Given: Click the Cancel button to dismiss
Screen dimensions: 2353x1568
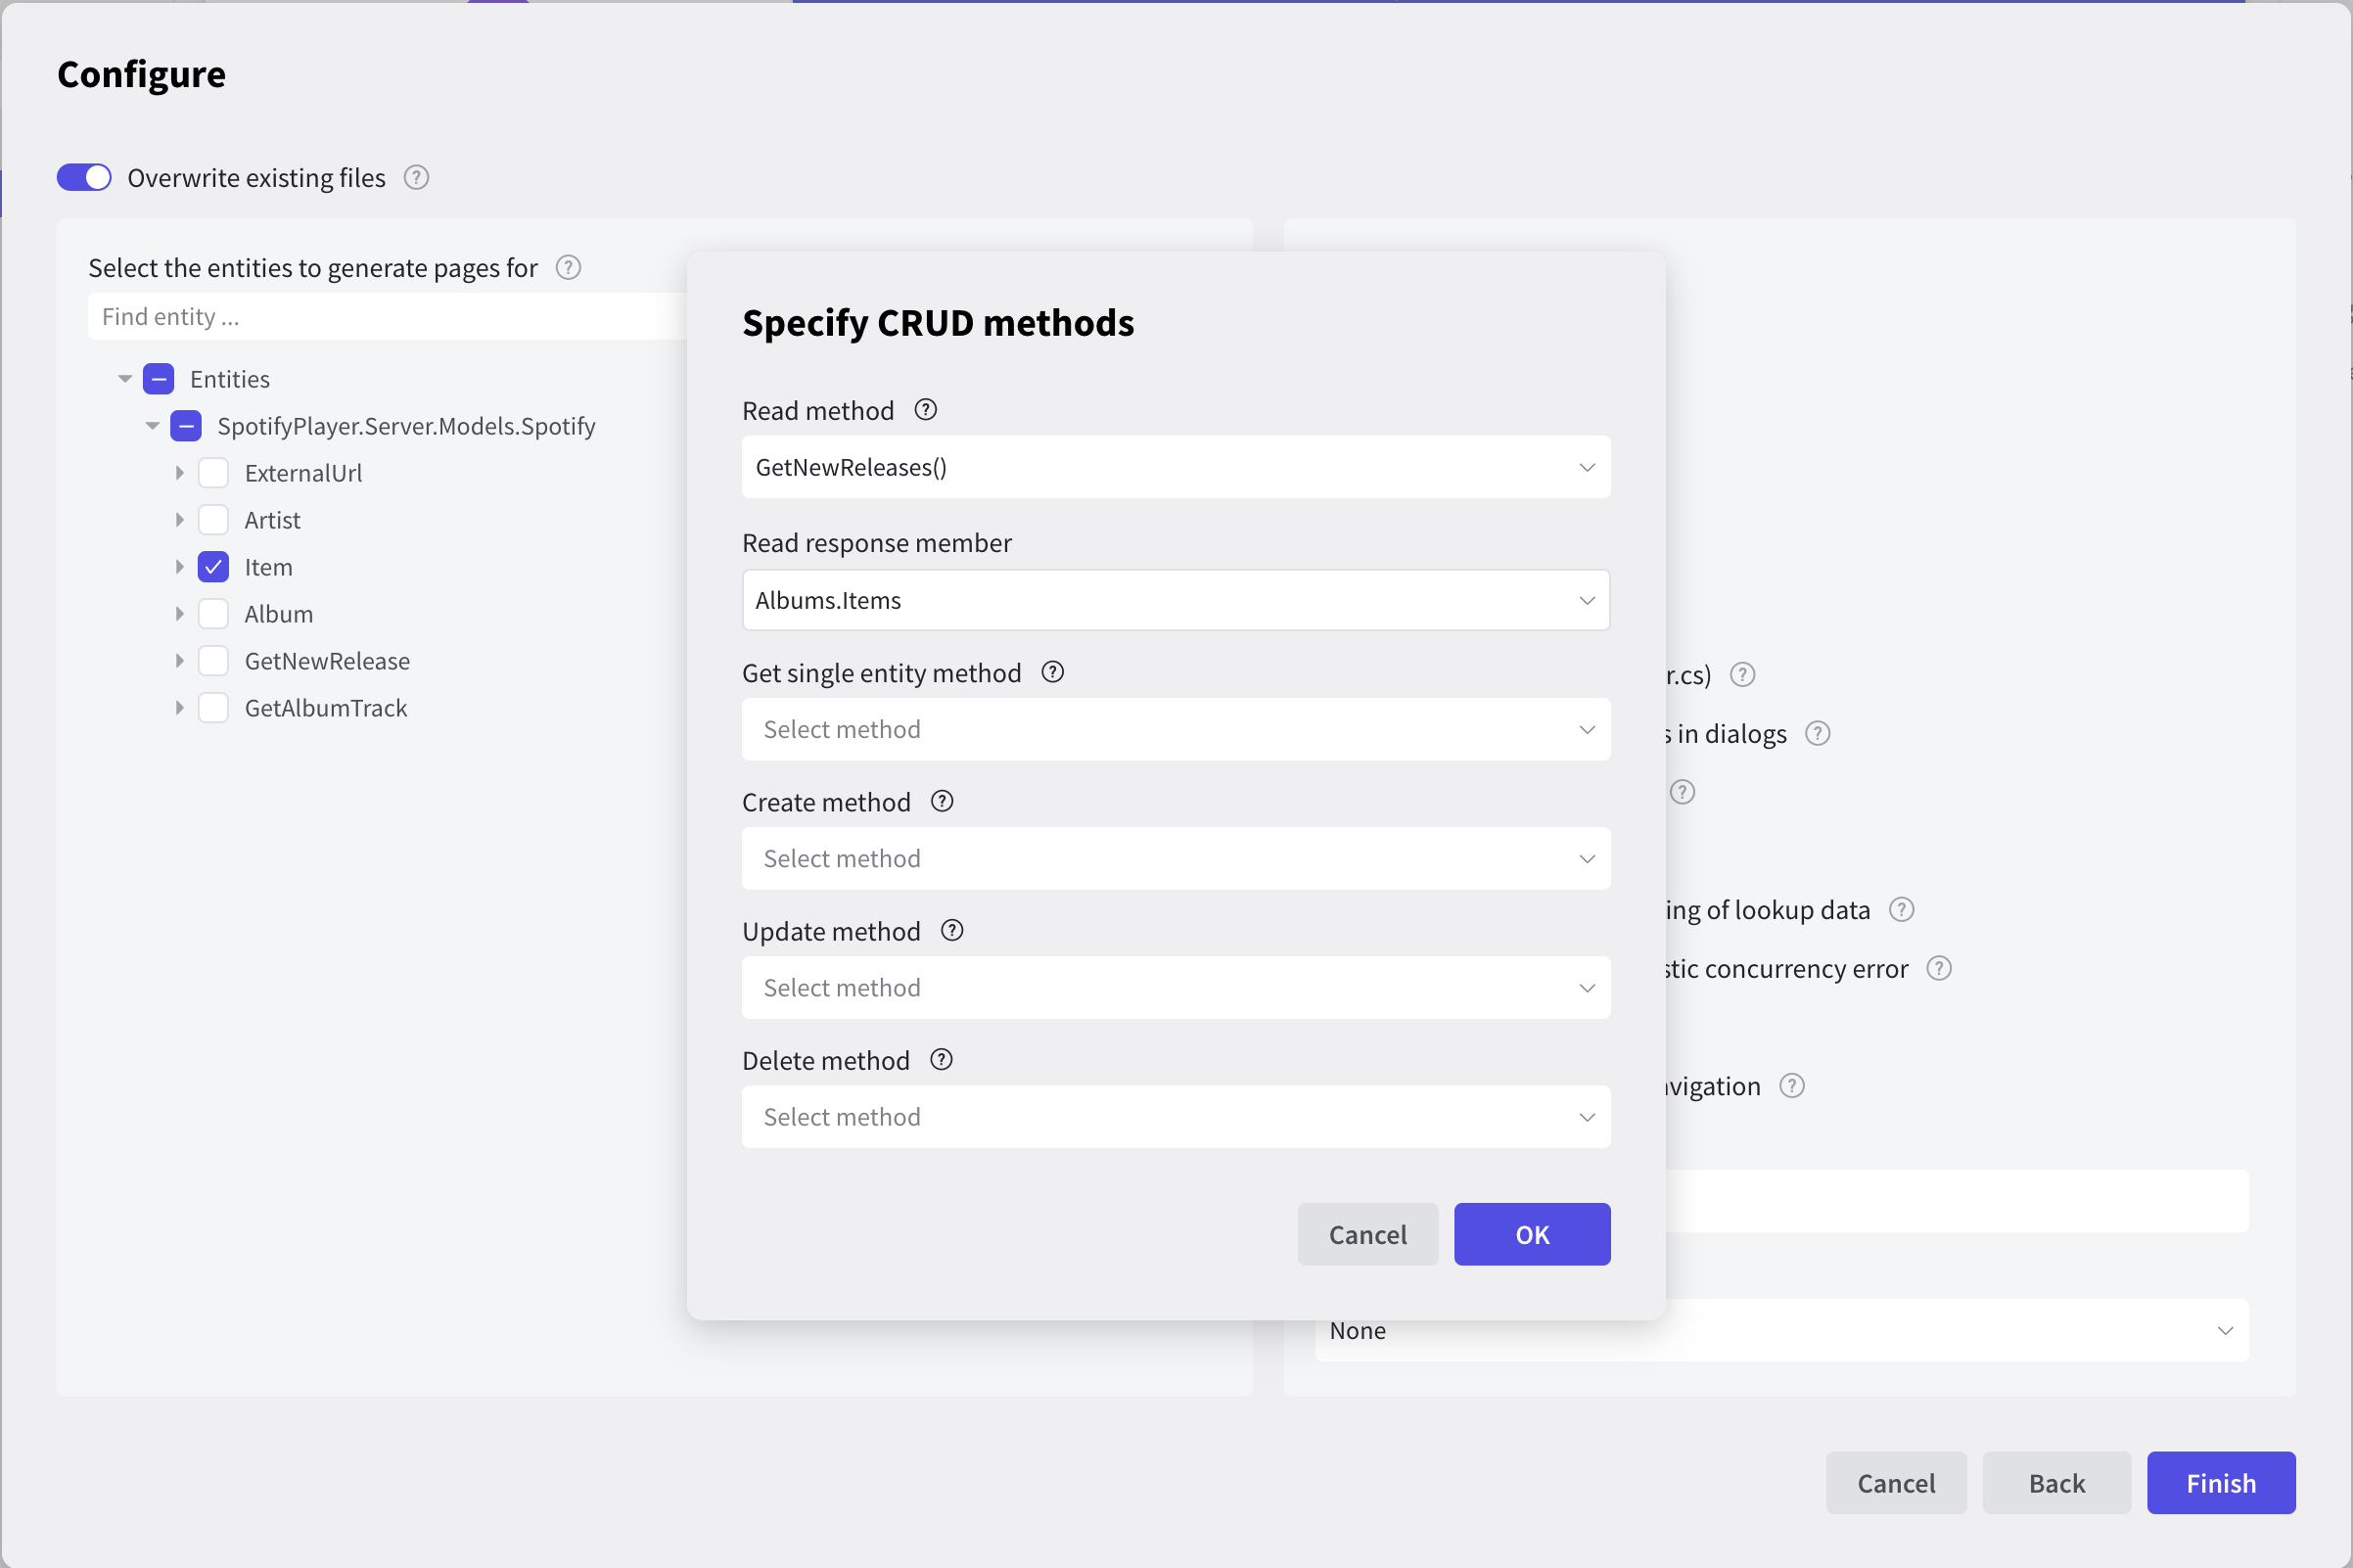Looking at the screenshot, I should tap(1368, 1234).
